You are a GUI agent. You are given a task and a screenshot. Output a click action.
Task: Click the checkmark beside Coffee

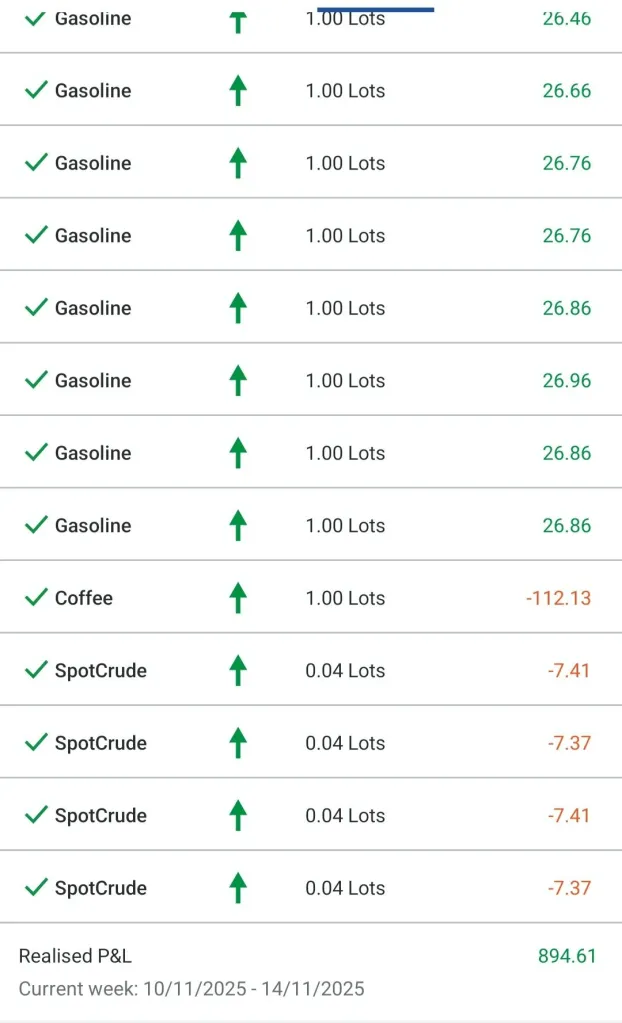pos(36,598)
